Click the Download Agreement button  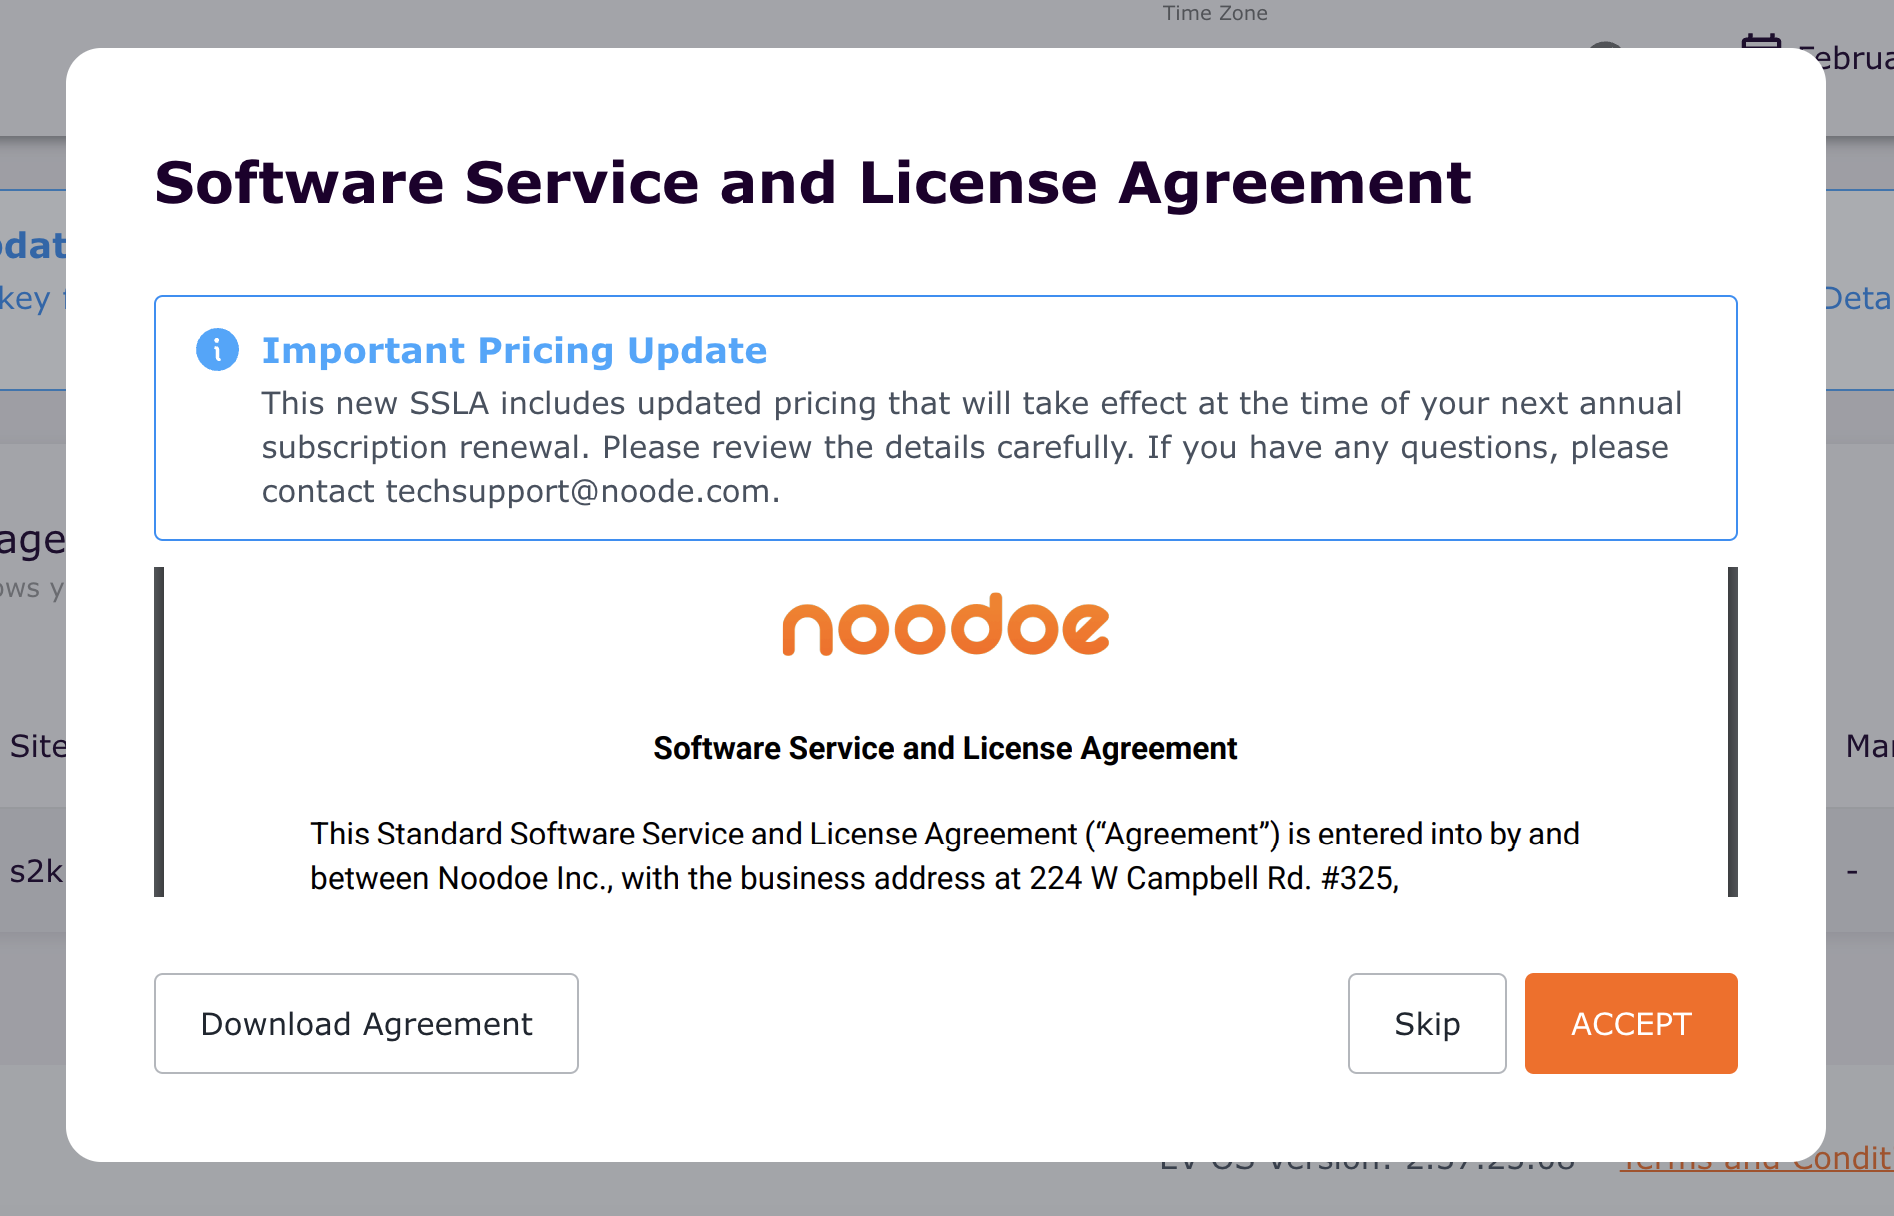pyautogui.click(x=366, y=1023)
